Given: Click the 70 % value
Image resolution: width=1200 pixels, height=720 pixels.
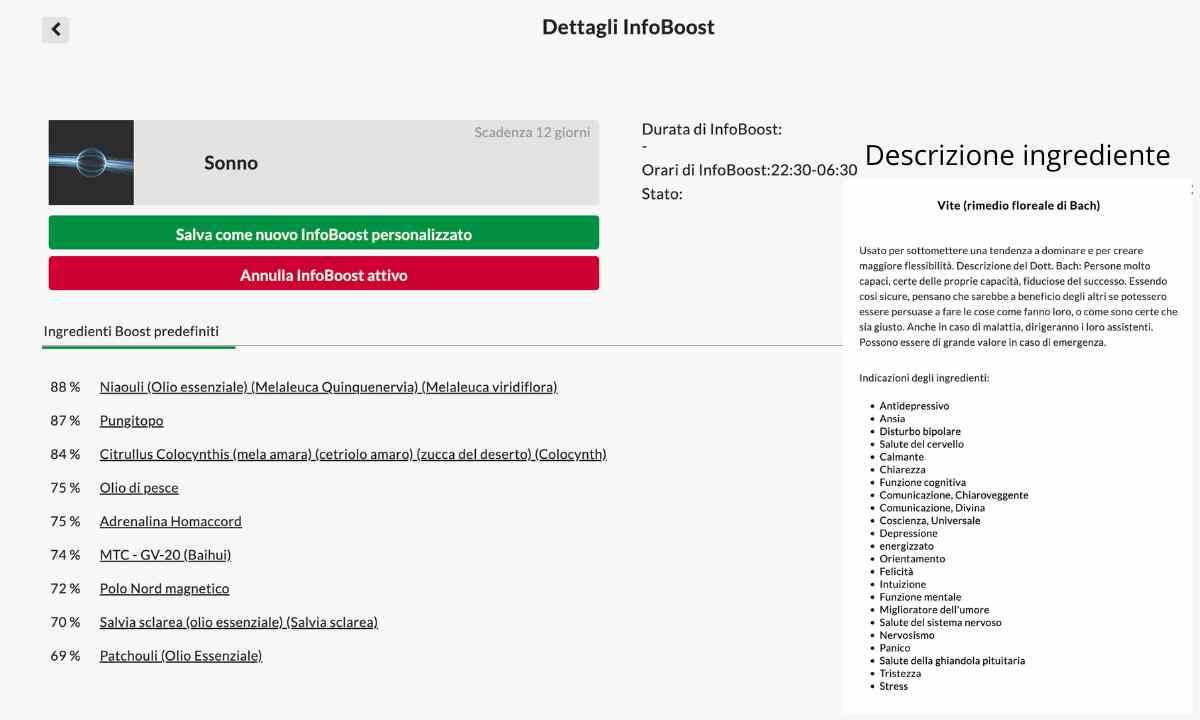Looking at the screenshot, I should point(65,622).
